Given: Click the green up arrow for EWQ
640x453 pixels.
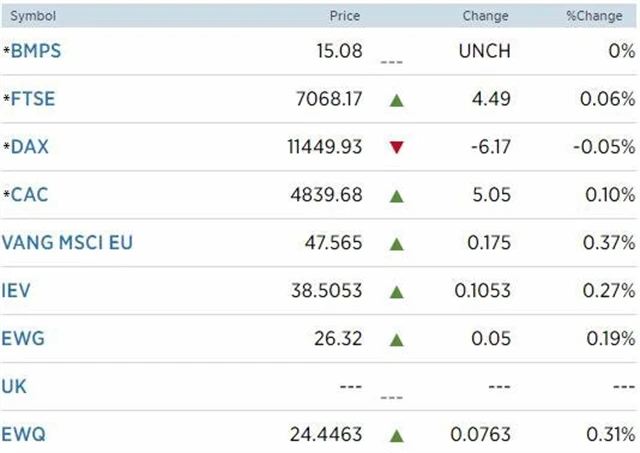Looking at the screenshot, I should tap(397, 435).
